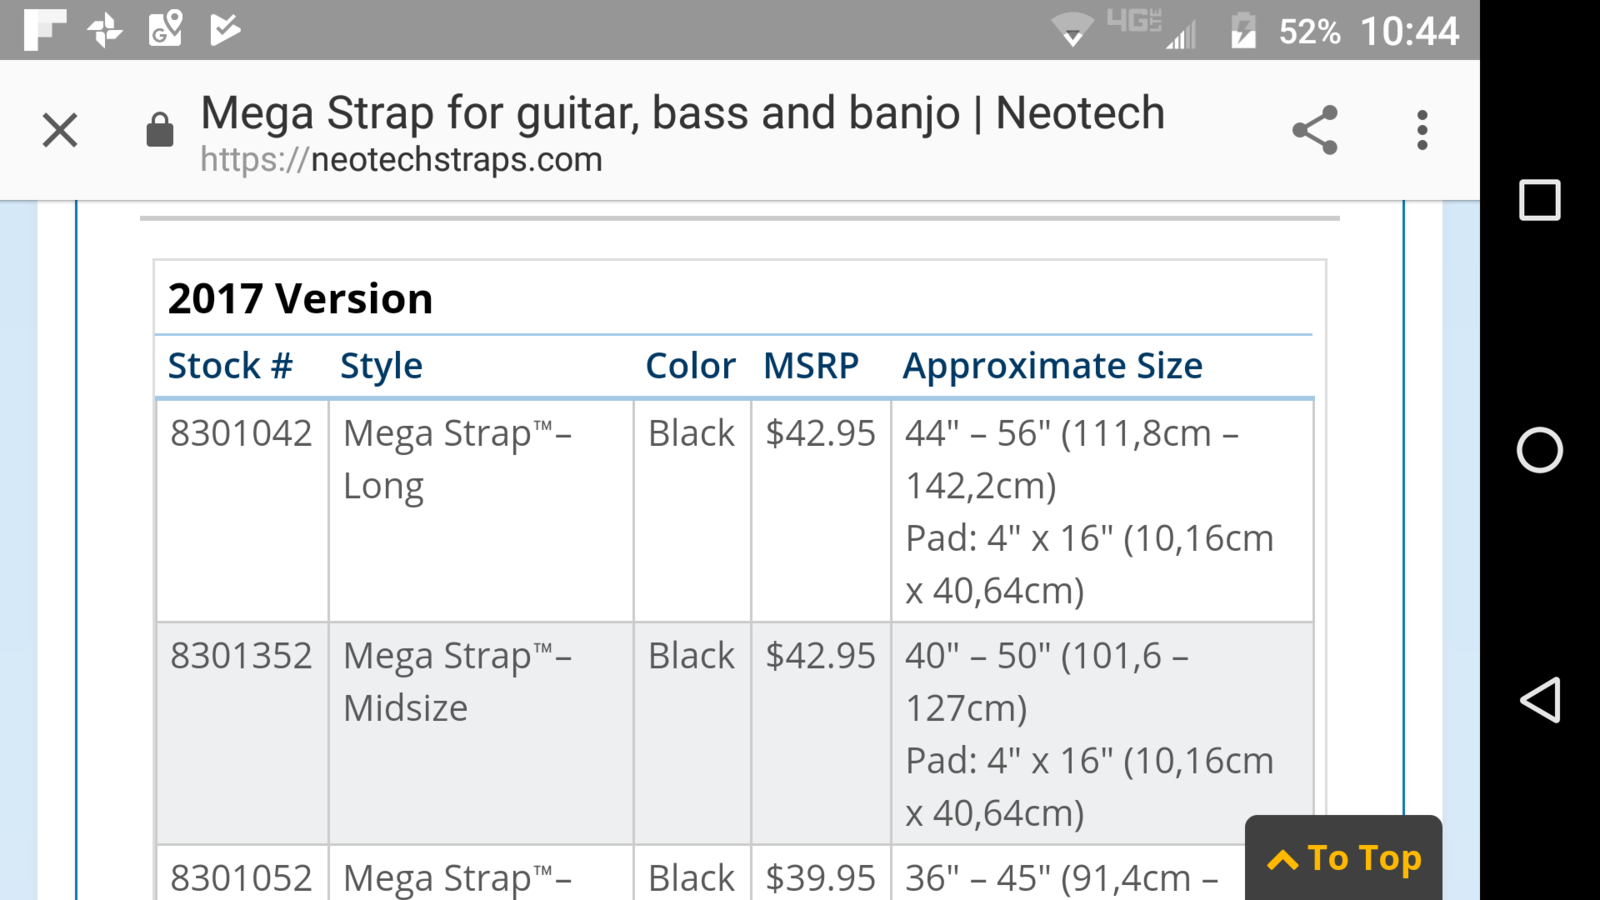This screenshot has height=900, width=1600.
Task: Tap the Android home circle button
Action: click(x=1540, y=450)
